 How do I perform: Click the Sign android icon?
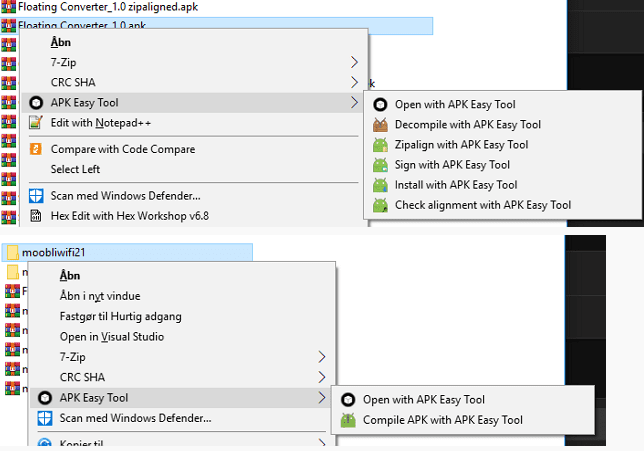pyautogui.click(x=380, y=165)
